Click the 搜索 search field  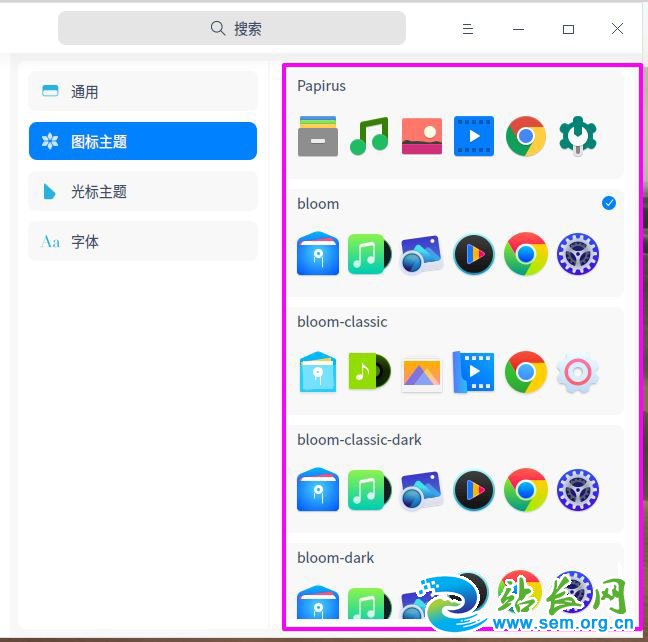click(x=232, y=29)
